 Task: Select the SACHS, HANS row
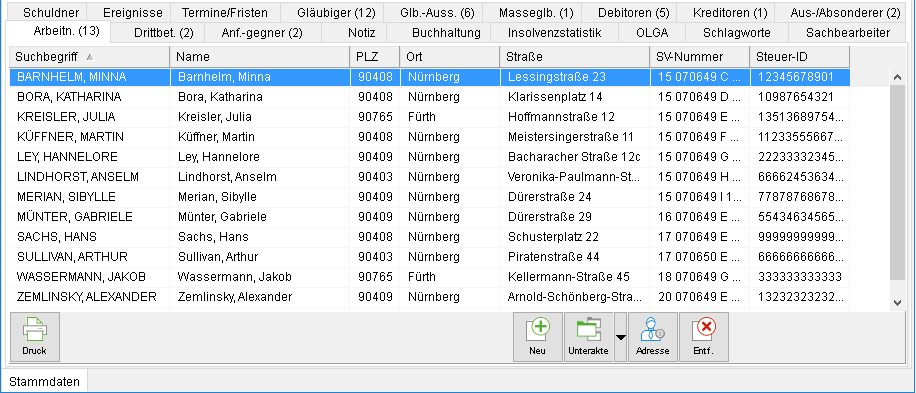[x=429, y=237]
